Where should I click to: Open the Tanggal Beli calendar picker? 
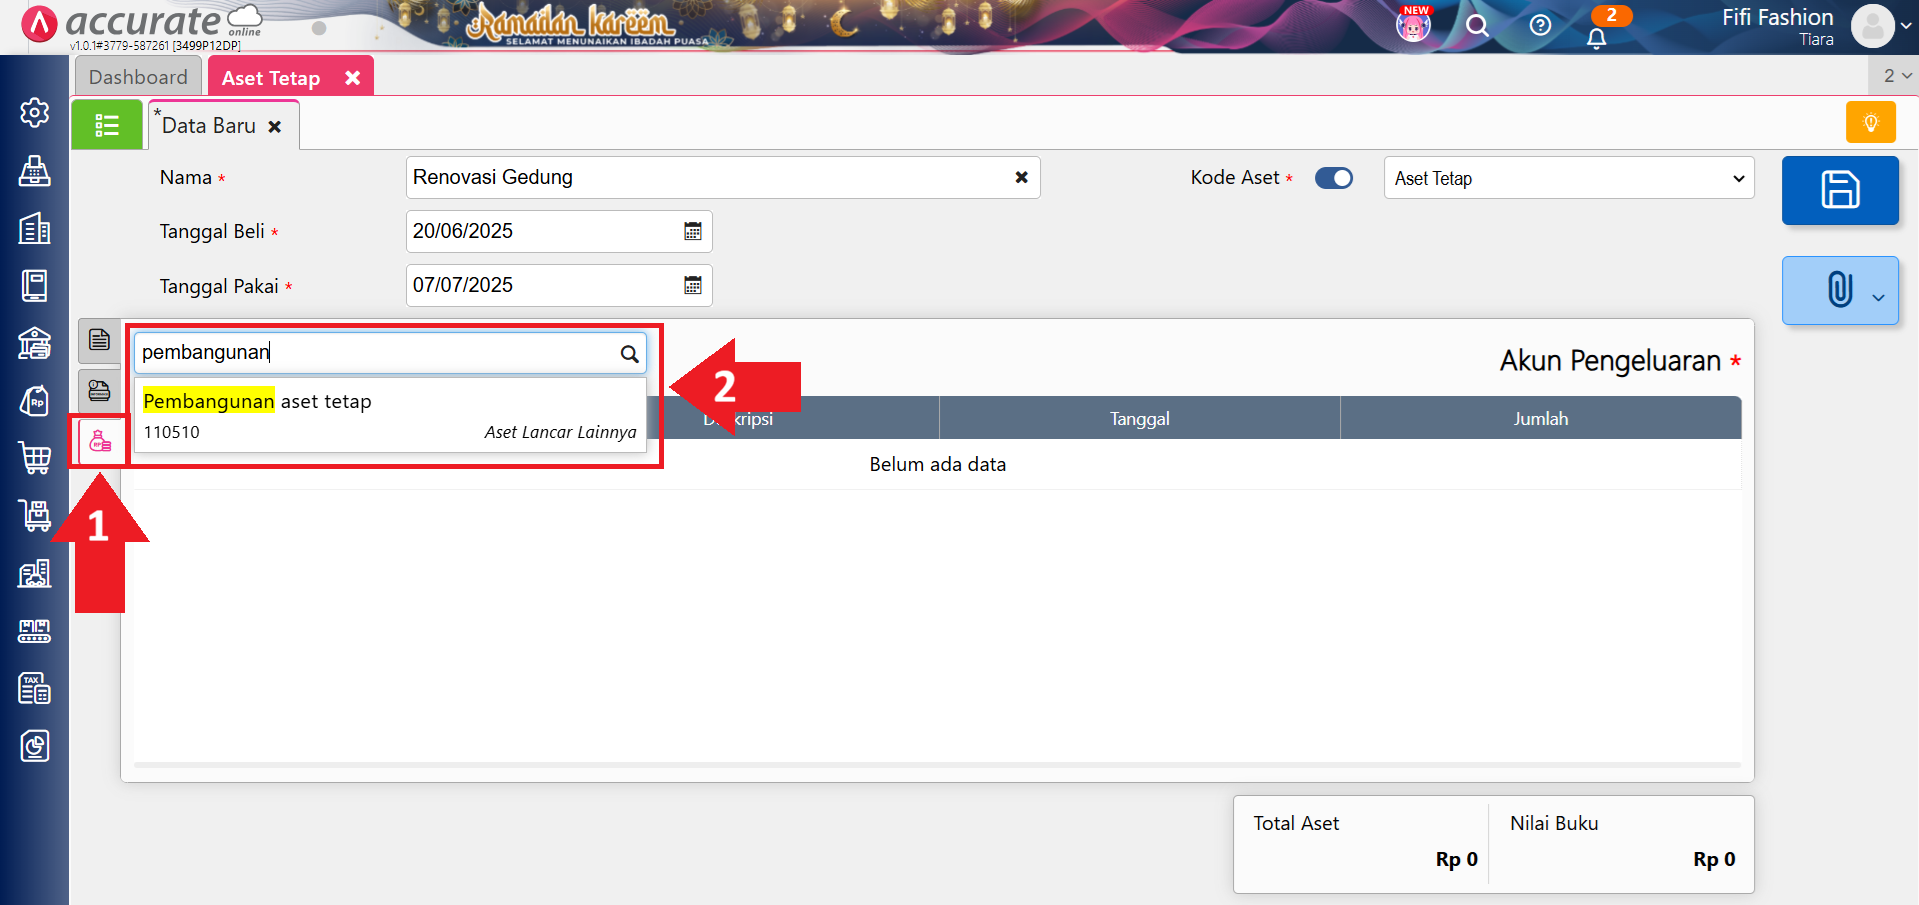pyautogui.click(x=692, y=232)
